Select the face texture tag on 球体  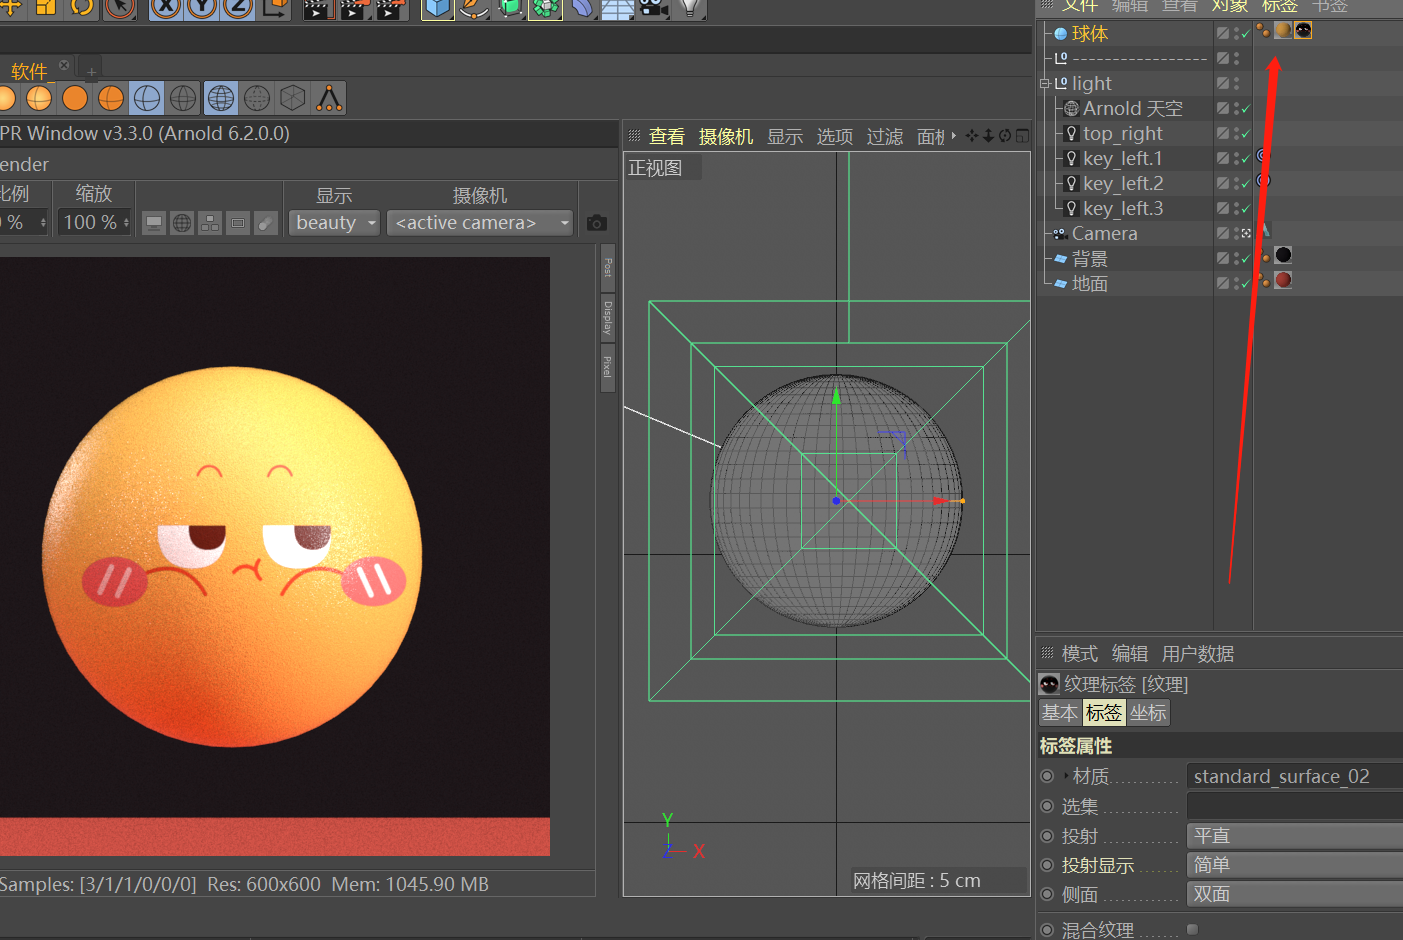[x=1303, y=30]
